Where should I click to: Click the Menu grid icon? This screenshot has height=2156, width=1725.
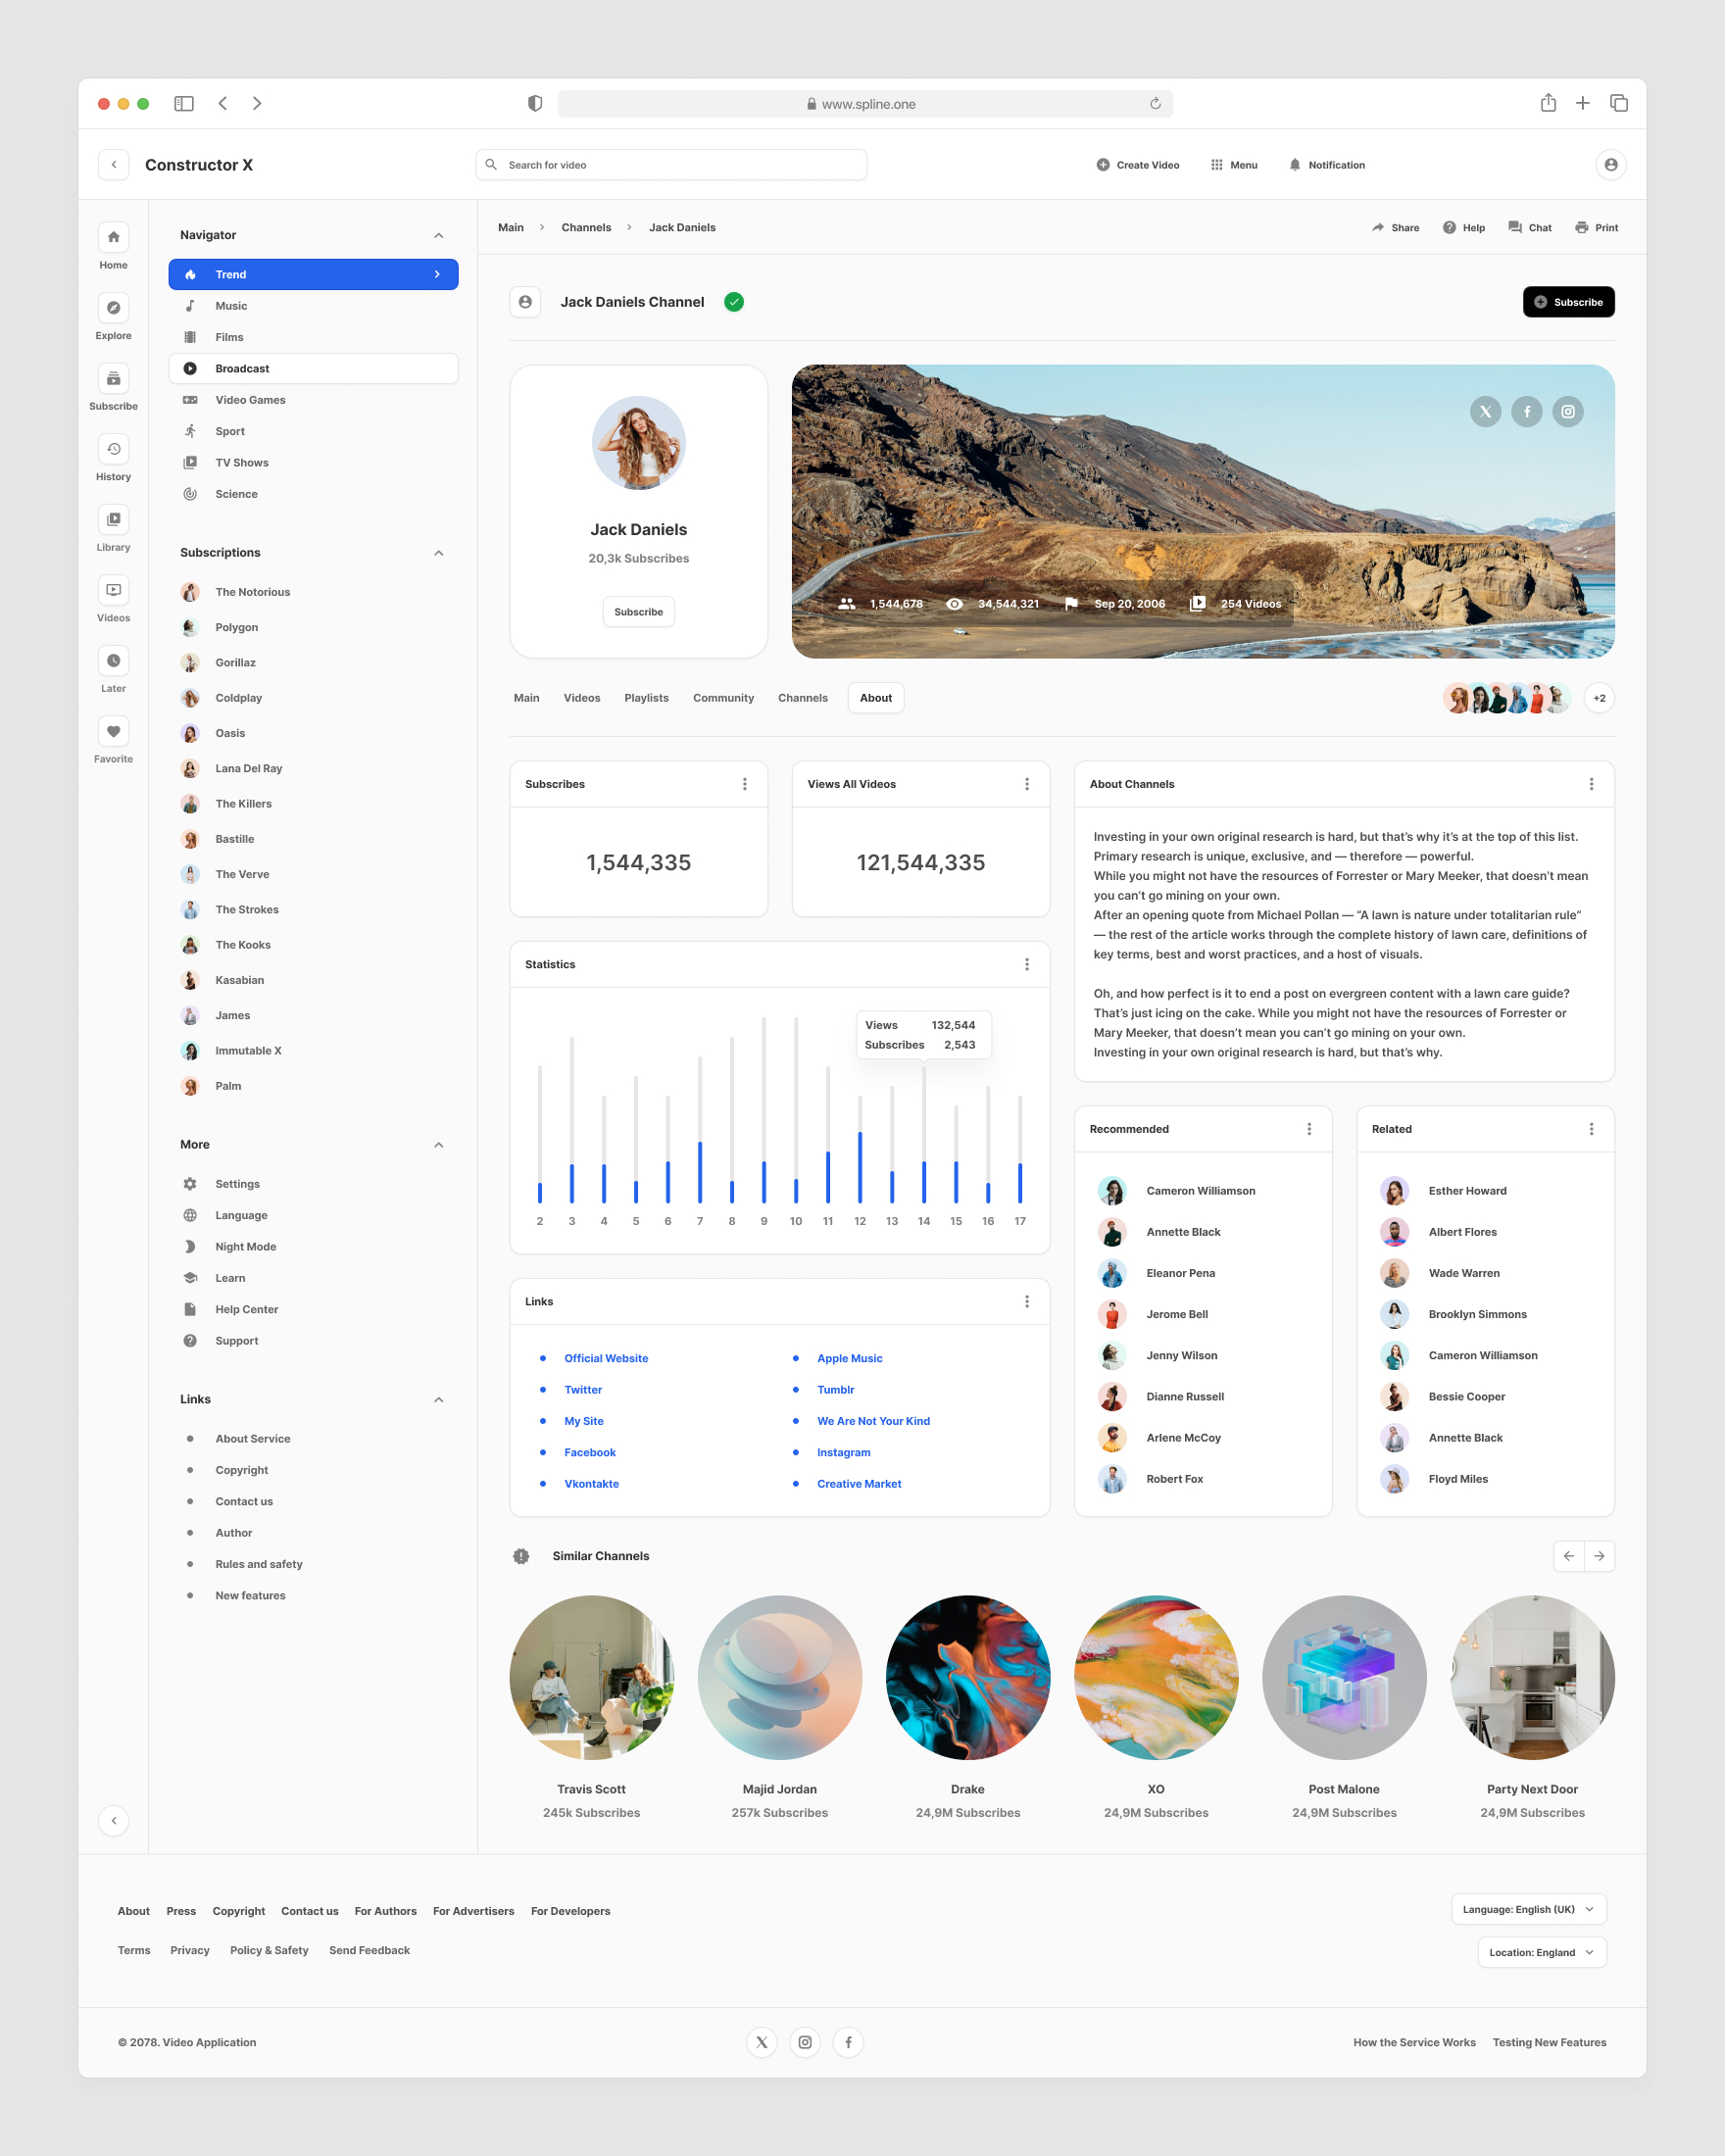point(1217,165)
